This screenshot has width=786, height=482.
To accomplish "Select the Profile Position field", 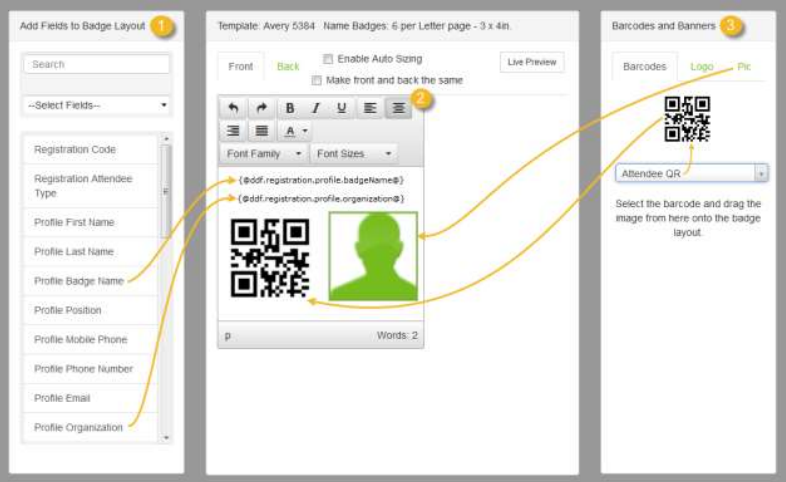I will 90,310.
